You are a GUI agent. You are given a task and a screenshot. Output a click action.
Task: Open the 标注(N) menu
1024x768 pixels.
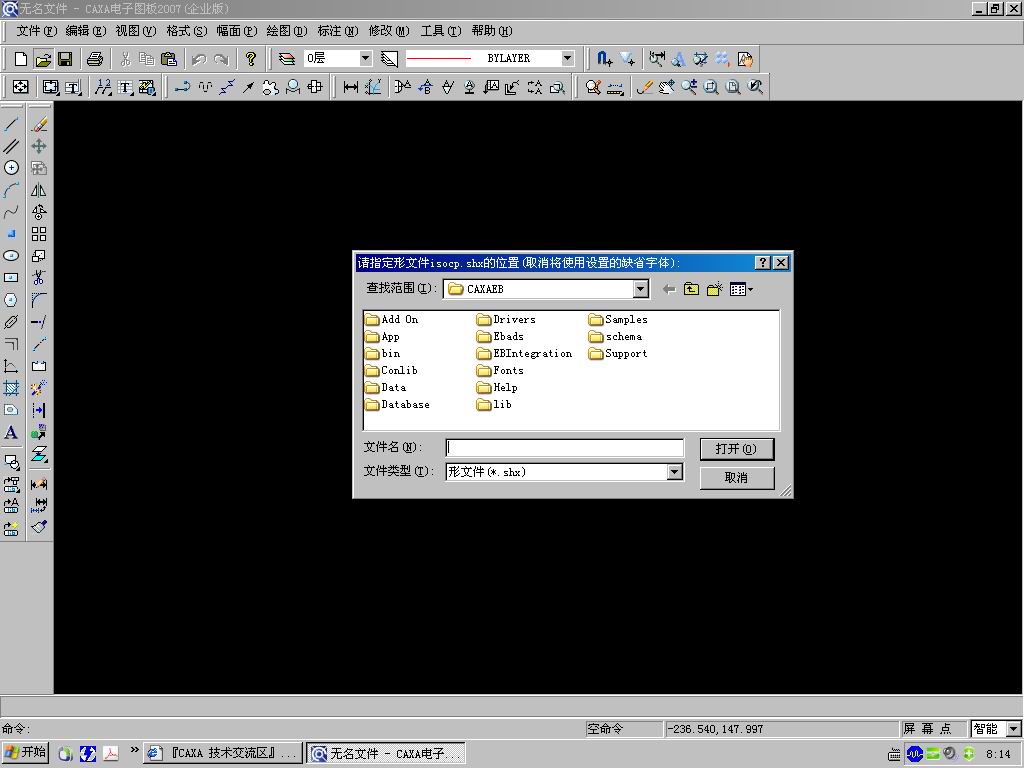click(x=338, y=31)
